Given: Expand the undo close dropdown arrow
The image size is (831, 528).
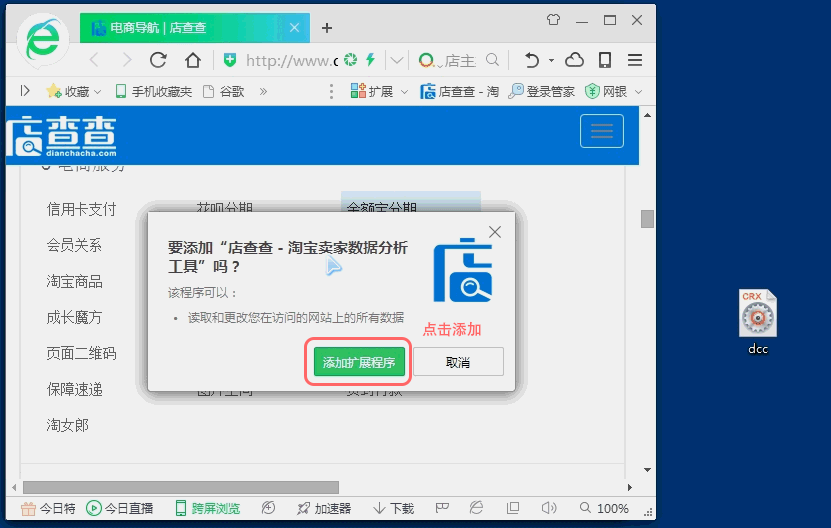Looking at the screenshot, I should point(551,60).
